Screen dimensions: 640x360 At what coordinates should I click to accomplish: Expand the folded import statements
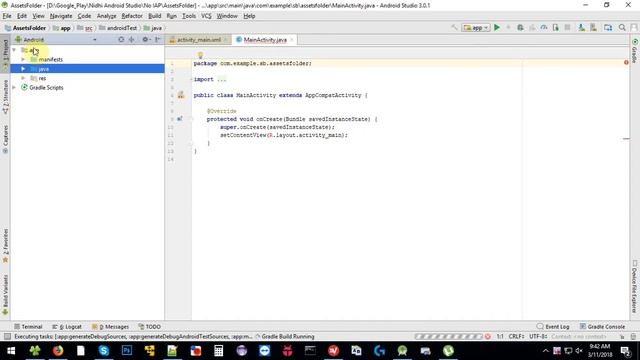tap(222, 79)
